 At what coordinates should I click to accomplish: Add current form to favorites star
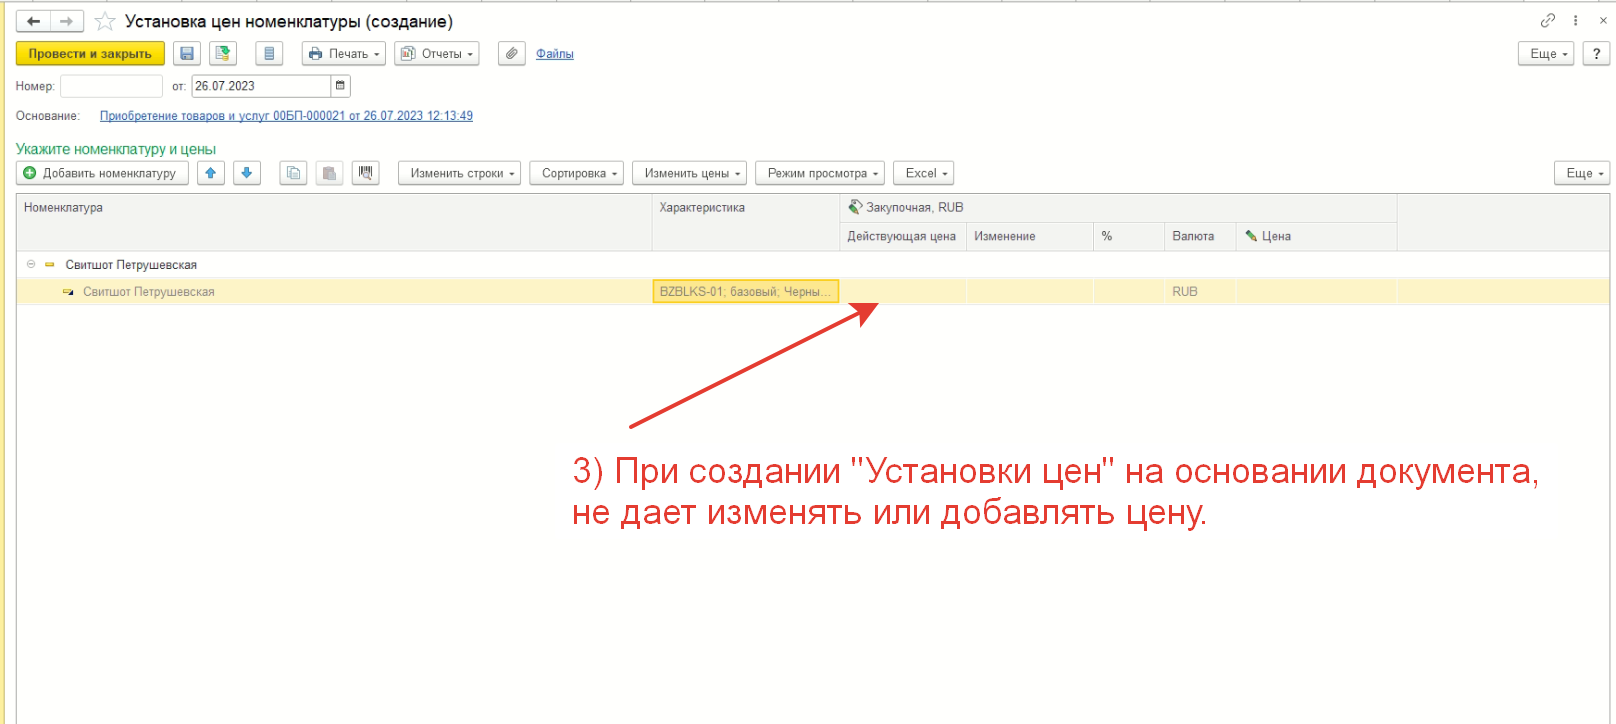click(105, 22)
